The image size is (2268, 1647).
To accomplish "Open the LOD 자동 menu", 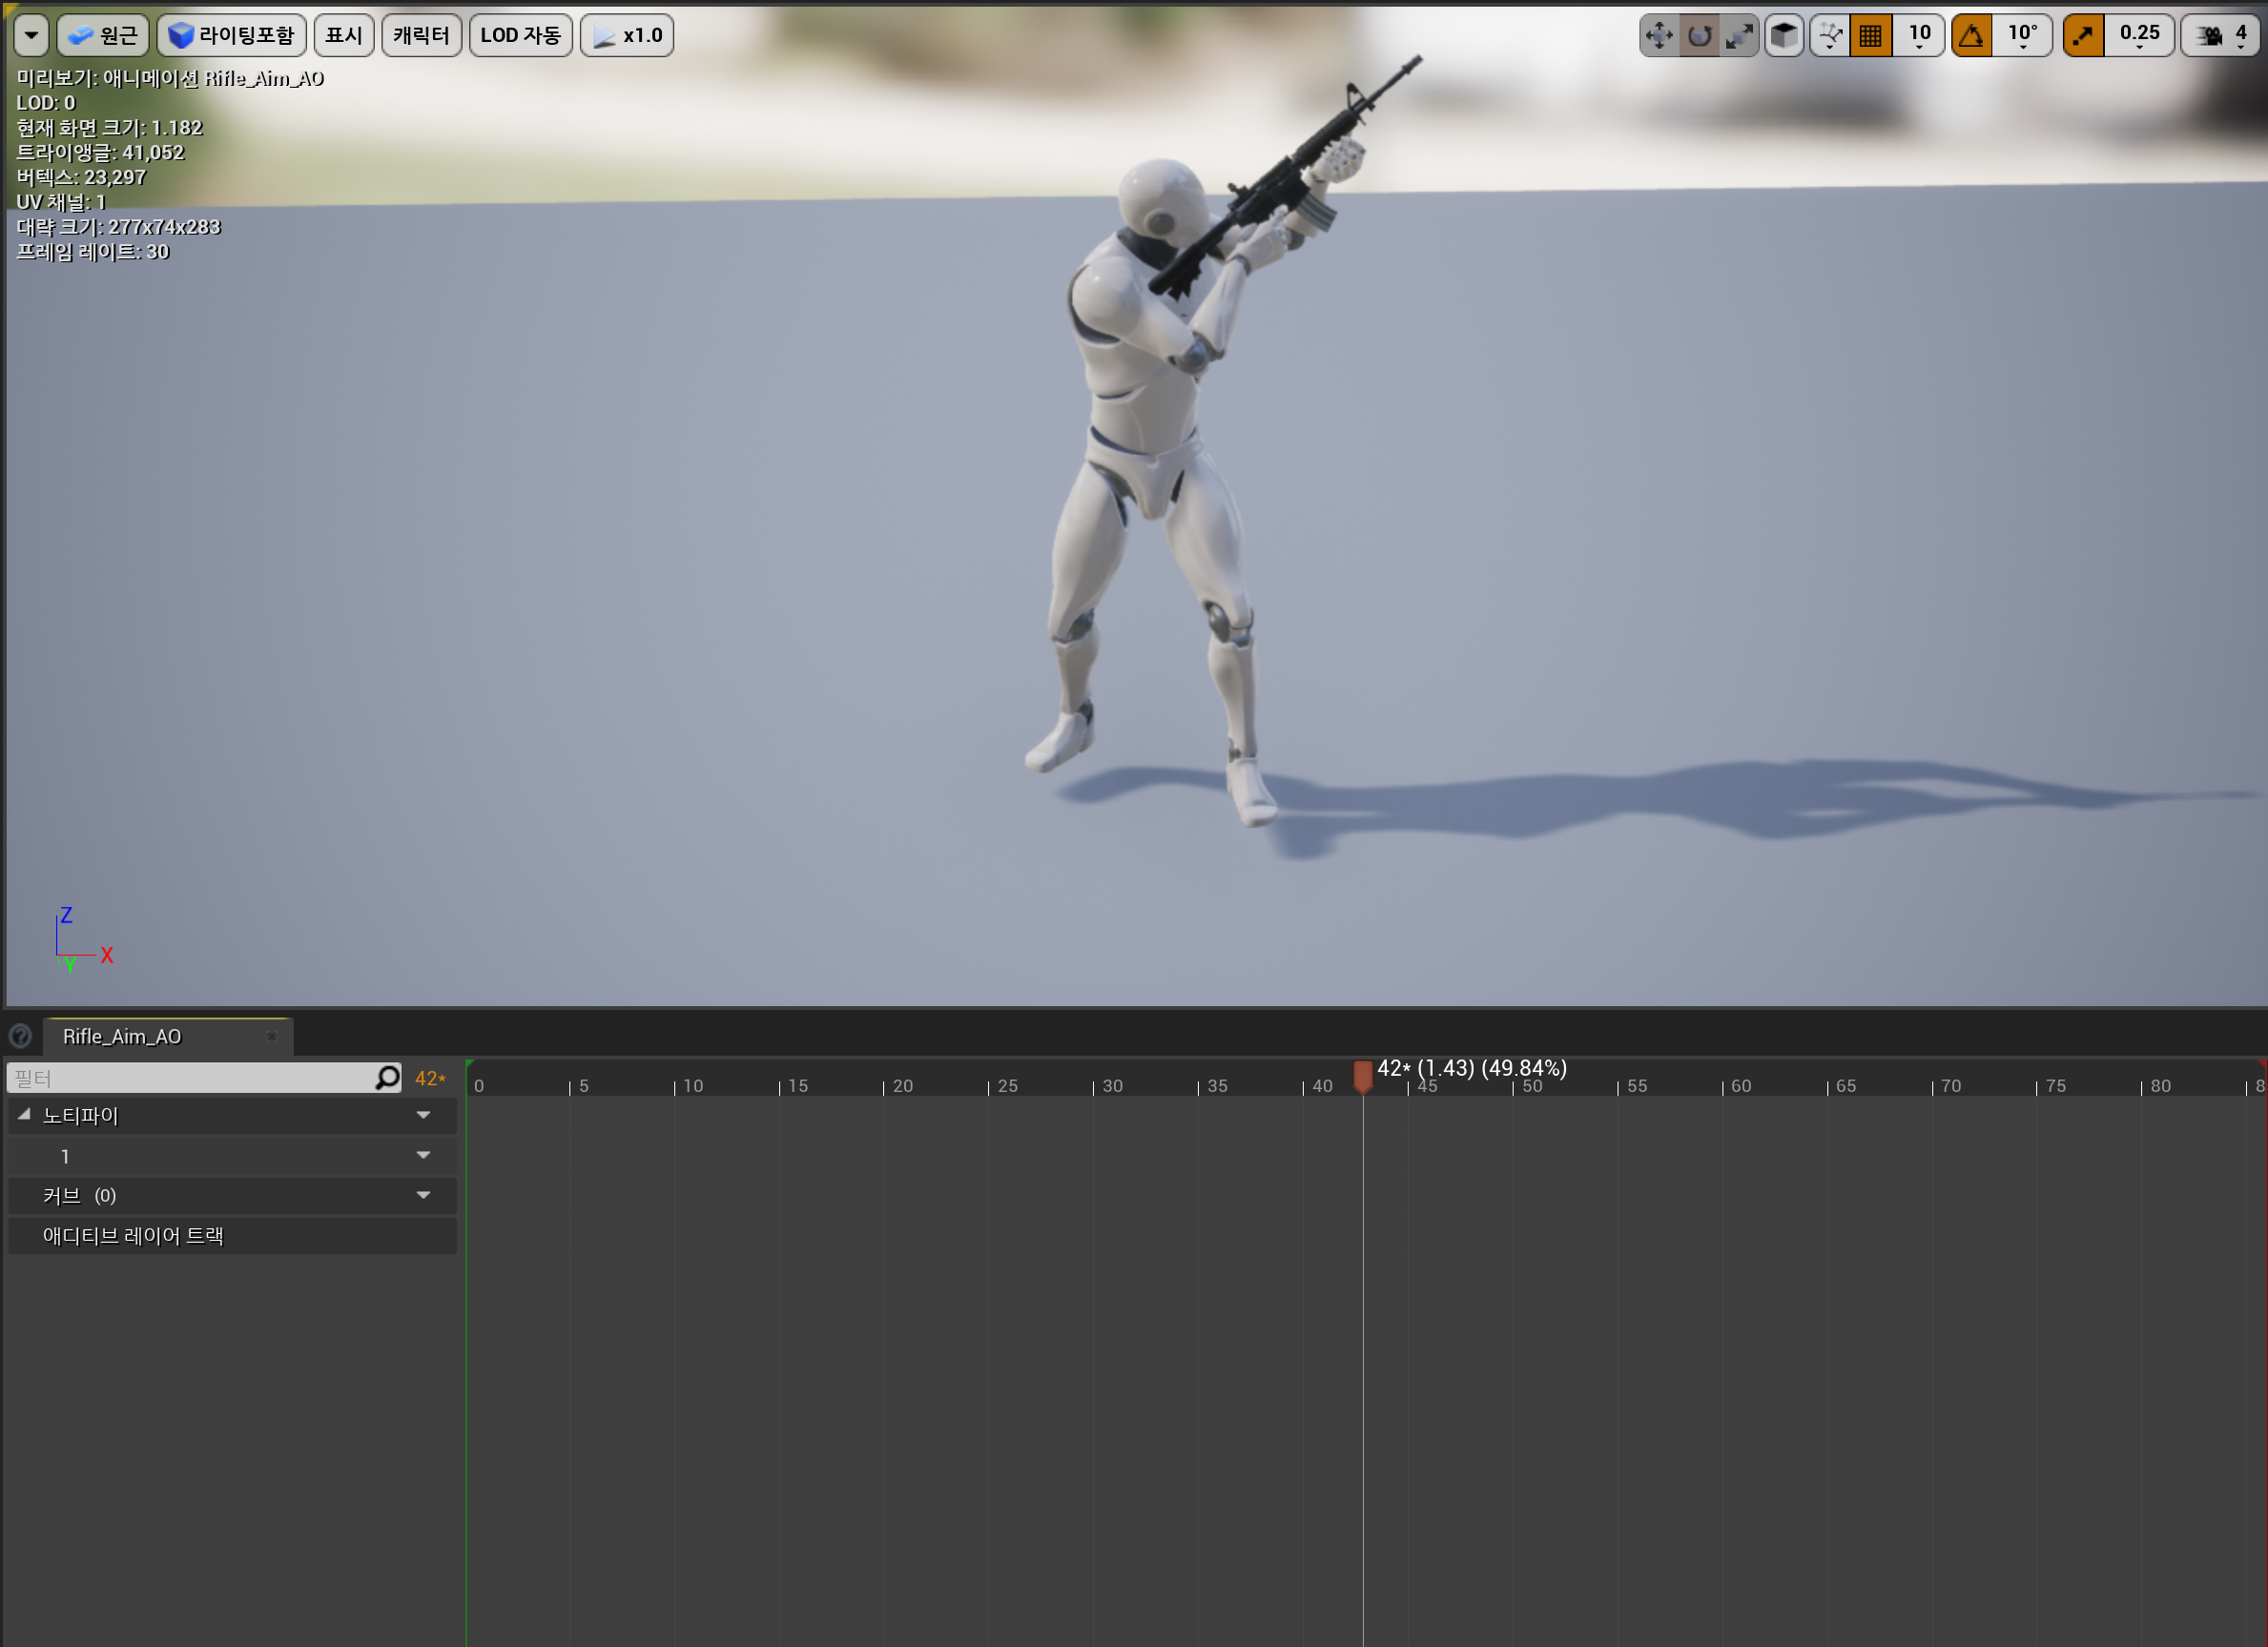I will [x=520, y=35].
